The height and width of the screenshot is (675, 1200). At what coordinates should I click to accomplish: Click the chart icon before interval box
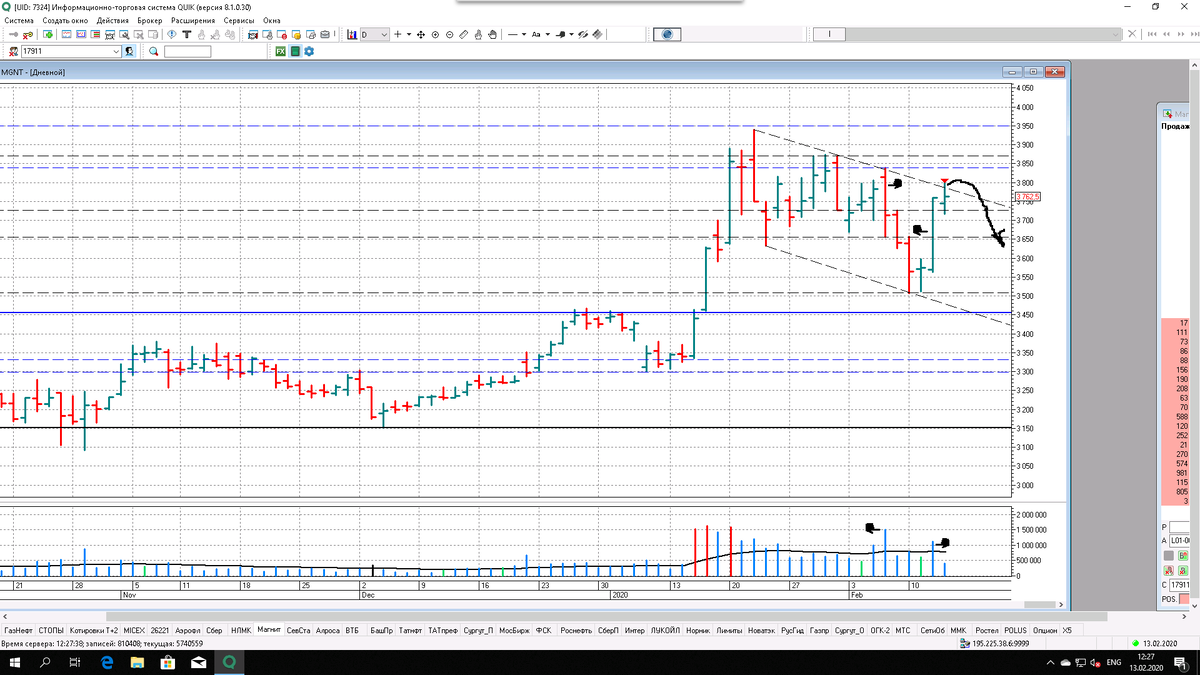click(352, 34)
